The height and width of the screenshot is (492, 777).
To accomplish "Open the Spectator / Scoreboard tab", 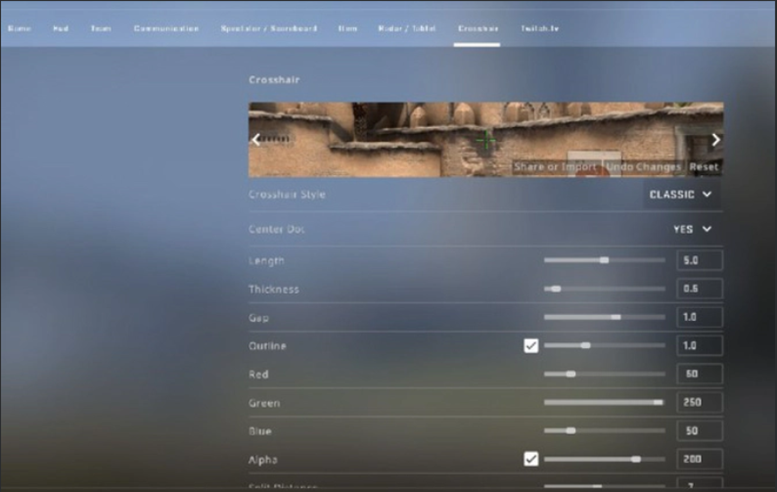I will (x=269, y=28).
